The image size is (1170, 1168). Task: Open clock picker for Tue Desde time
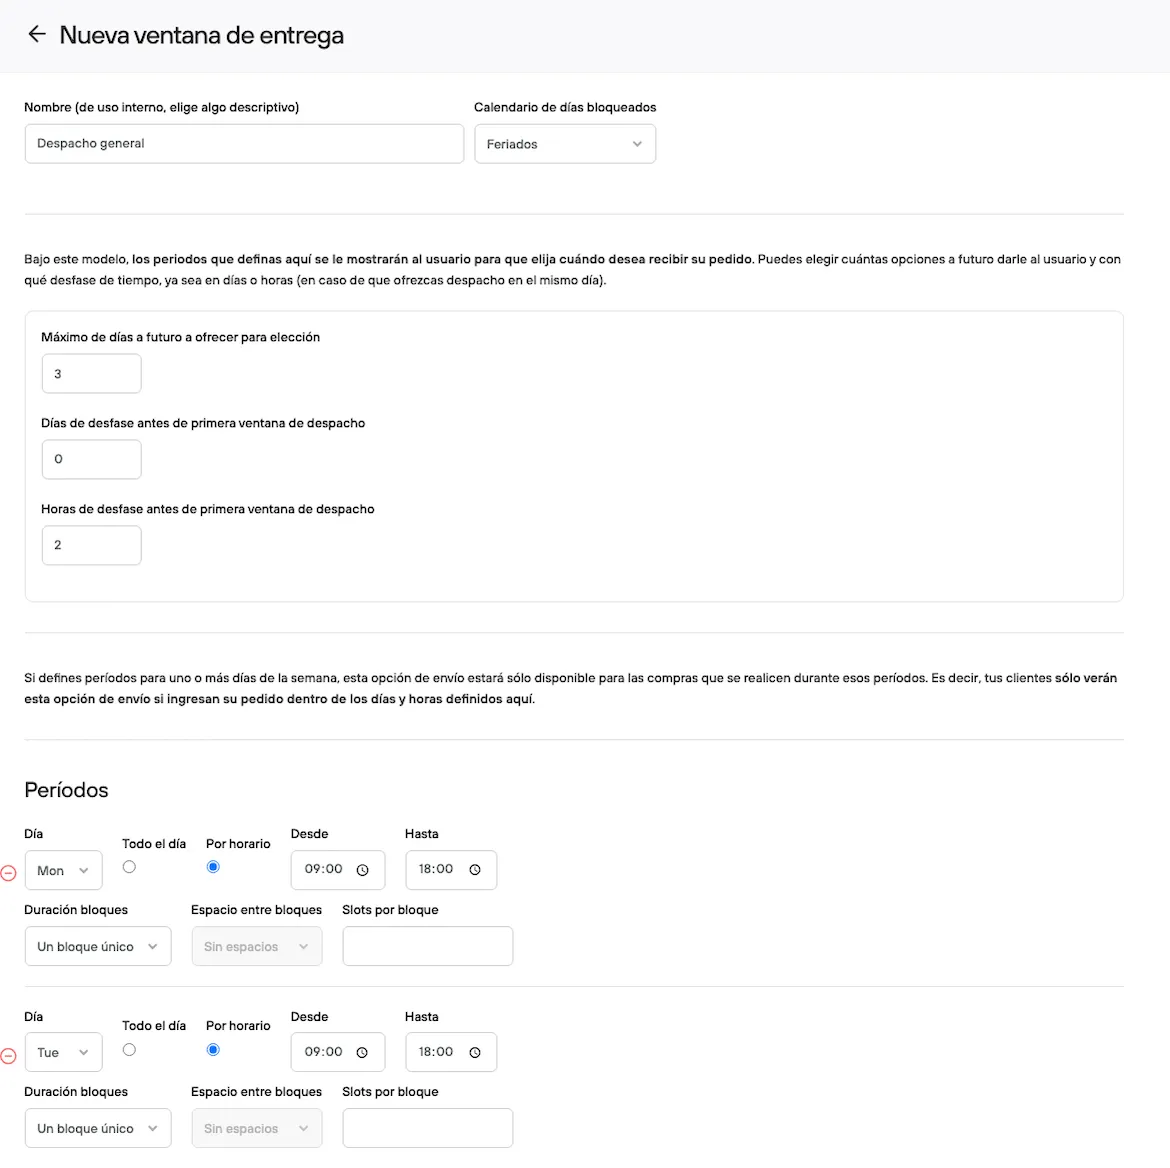click(x=363, y=1052)
